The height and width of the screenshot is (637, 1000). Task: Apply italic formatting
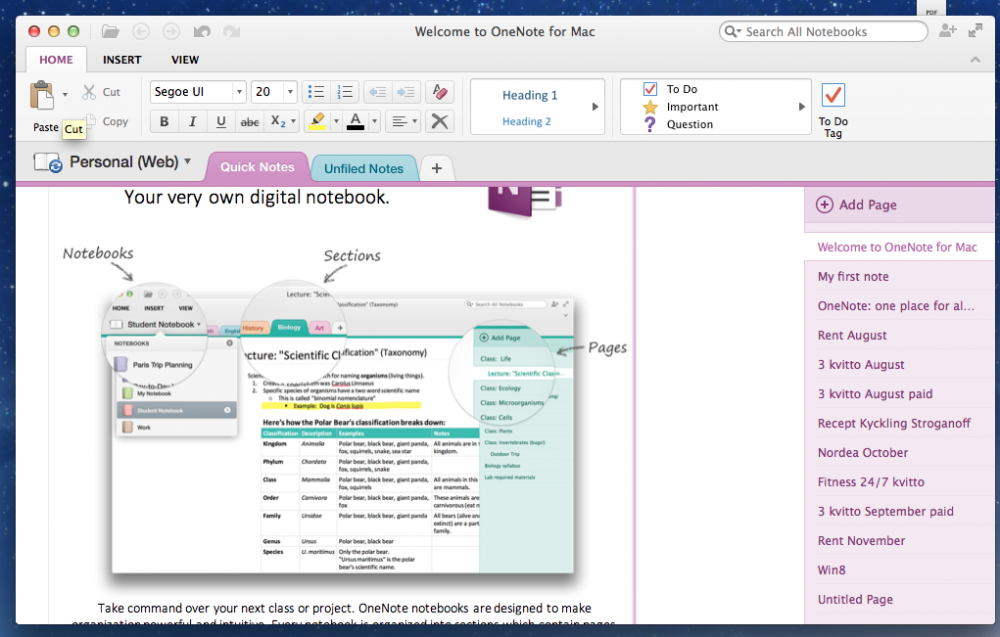coord(193,121)
